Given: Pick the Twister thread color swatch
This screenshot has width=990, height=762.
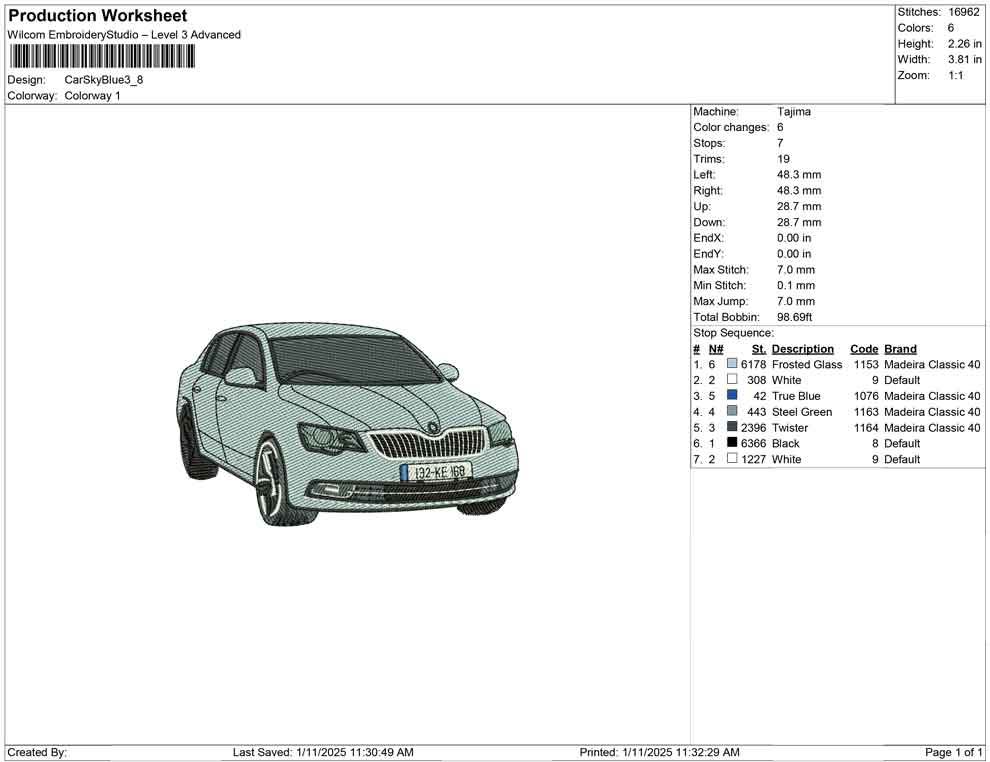Looking at the screenshot, I should point(732,428).
